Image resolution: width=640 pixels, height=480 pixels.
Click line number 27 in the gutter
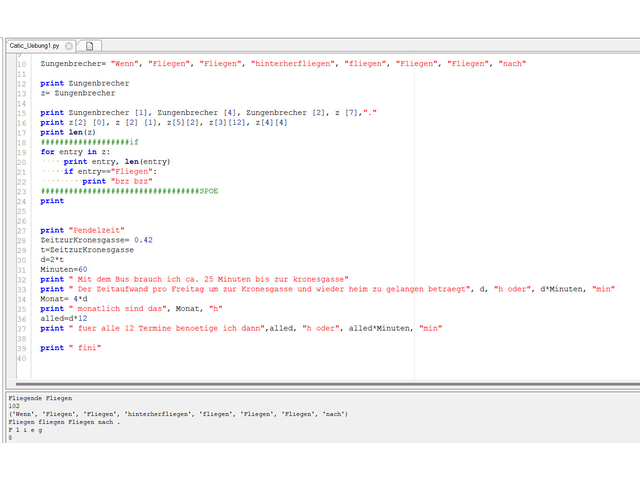22,231
